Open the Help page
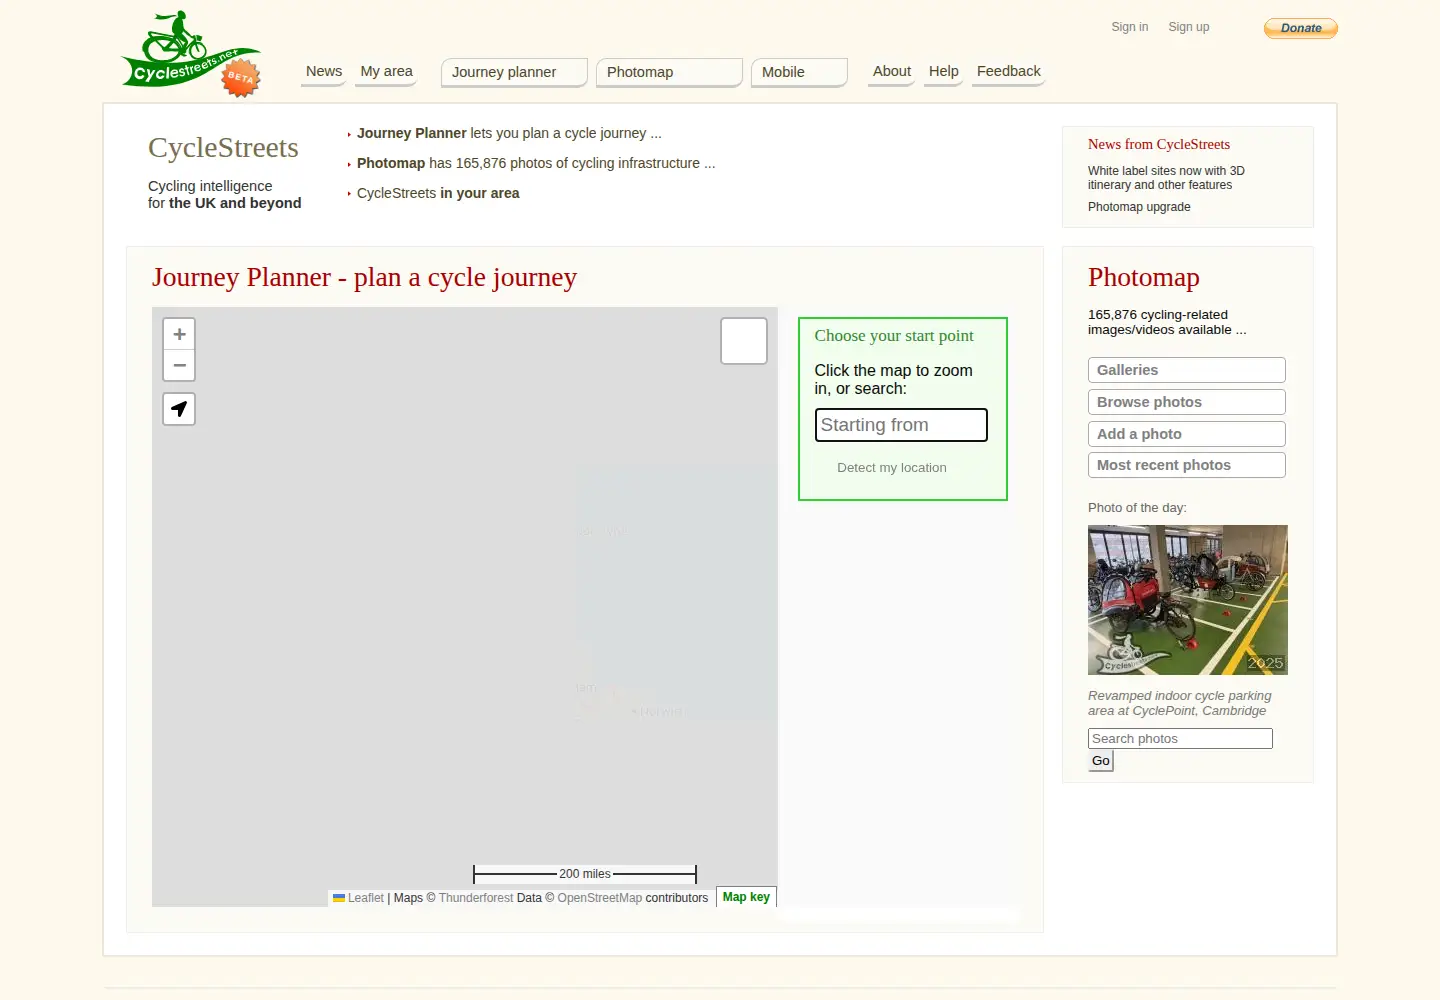The height and width of the screenshot is (1000, 1440). (x=943, y=71)
